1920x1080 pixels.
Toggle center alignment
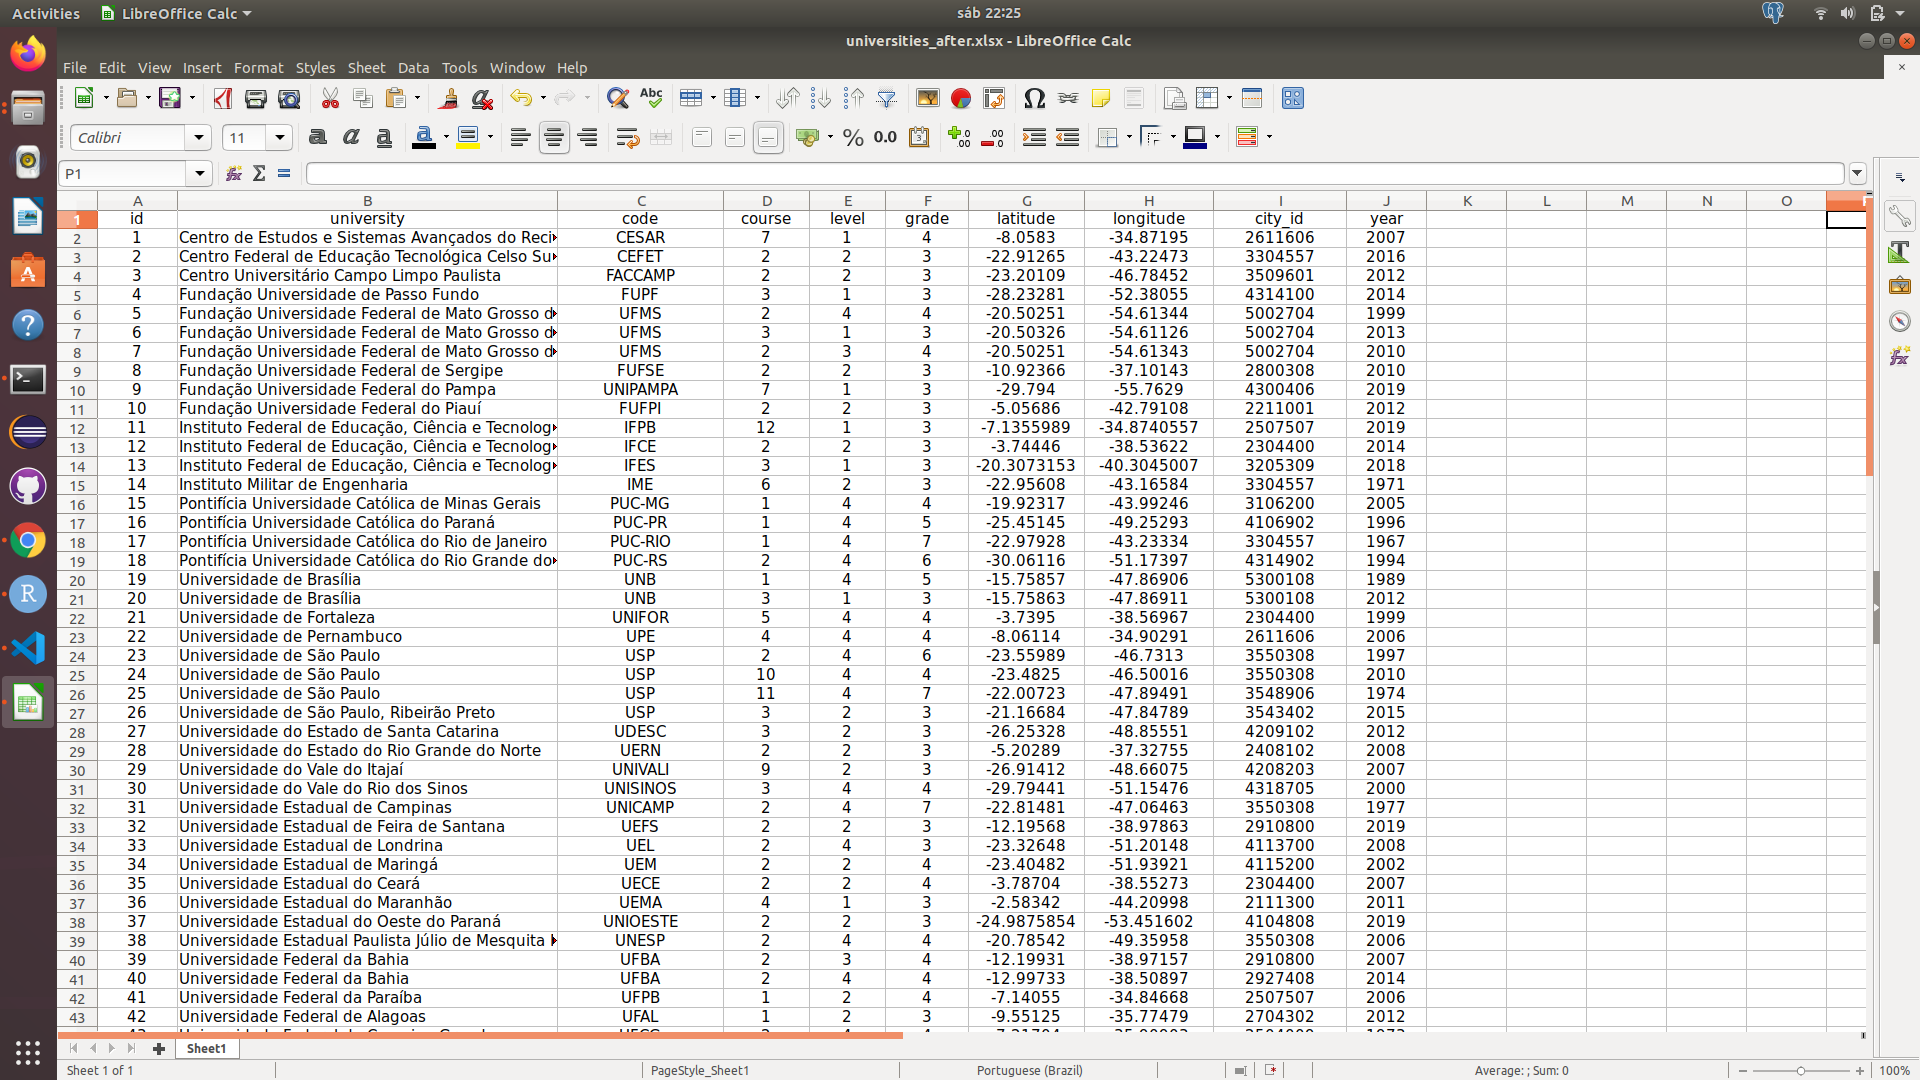point(554,137)
